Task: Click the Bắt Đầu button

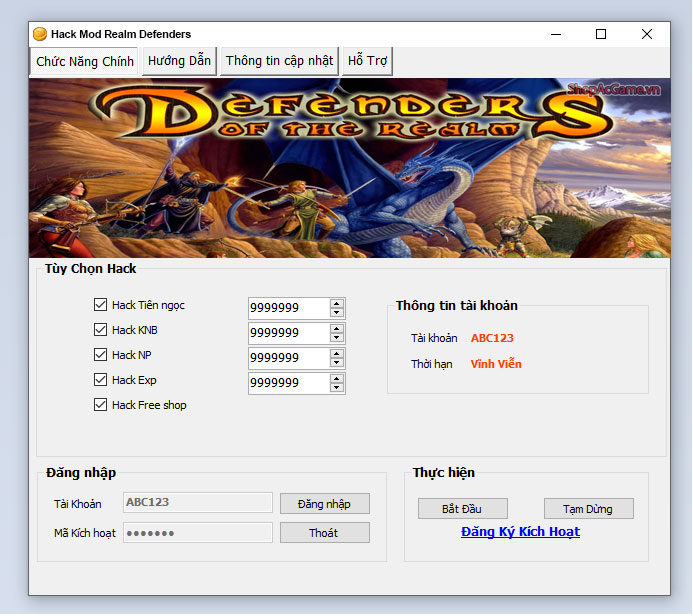Action: pyautogui.click(x=463, y=509)
